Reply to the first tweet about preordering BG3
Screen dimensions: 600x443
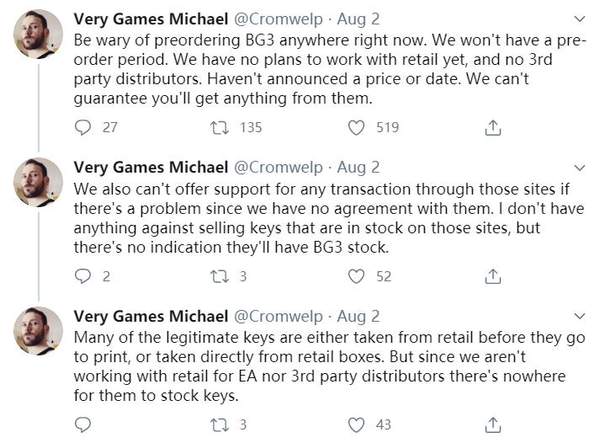pos(84,127)
